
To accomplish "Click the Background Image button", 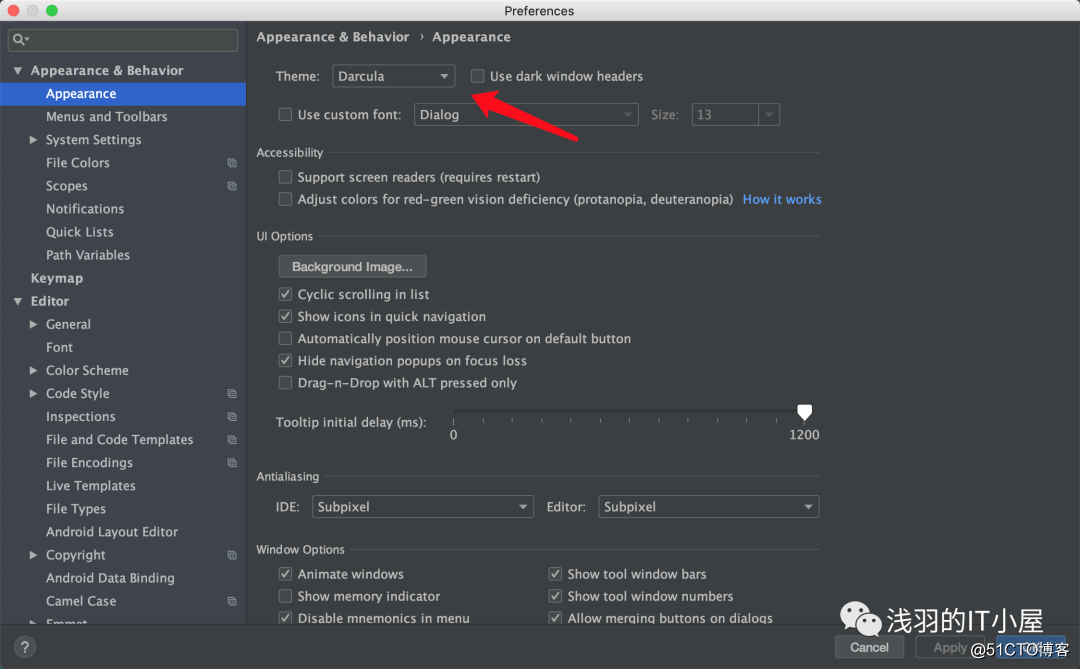I will tap(352, 266).
